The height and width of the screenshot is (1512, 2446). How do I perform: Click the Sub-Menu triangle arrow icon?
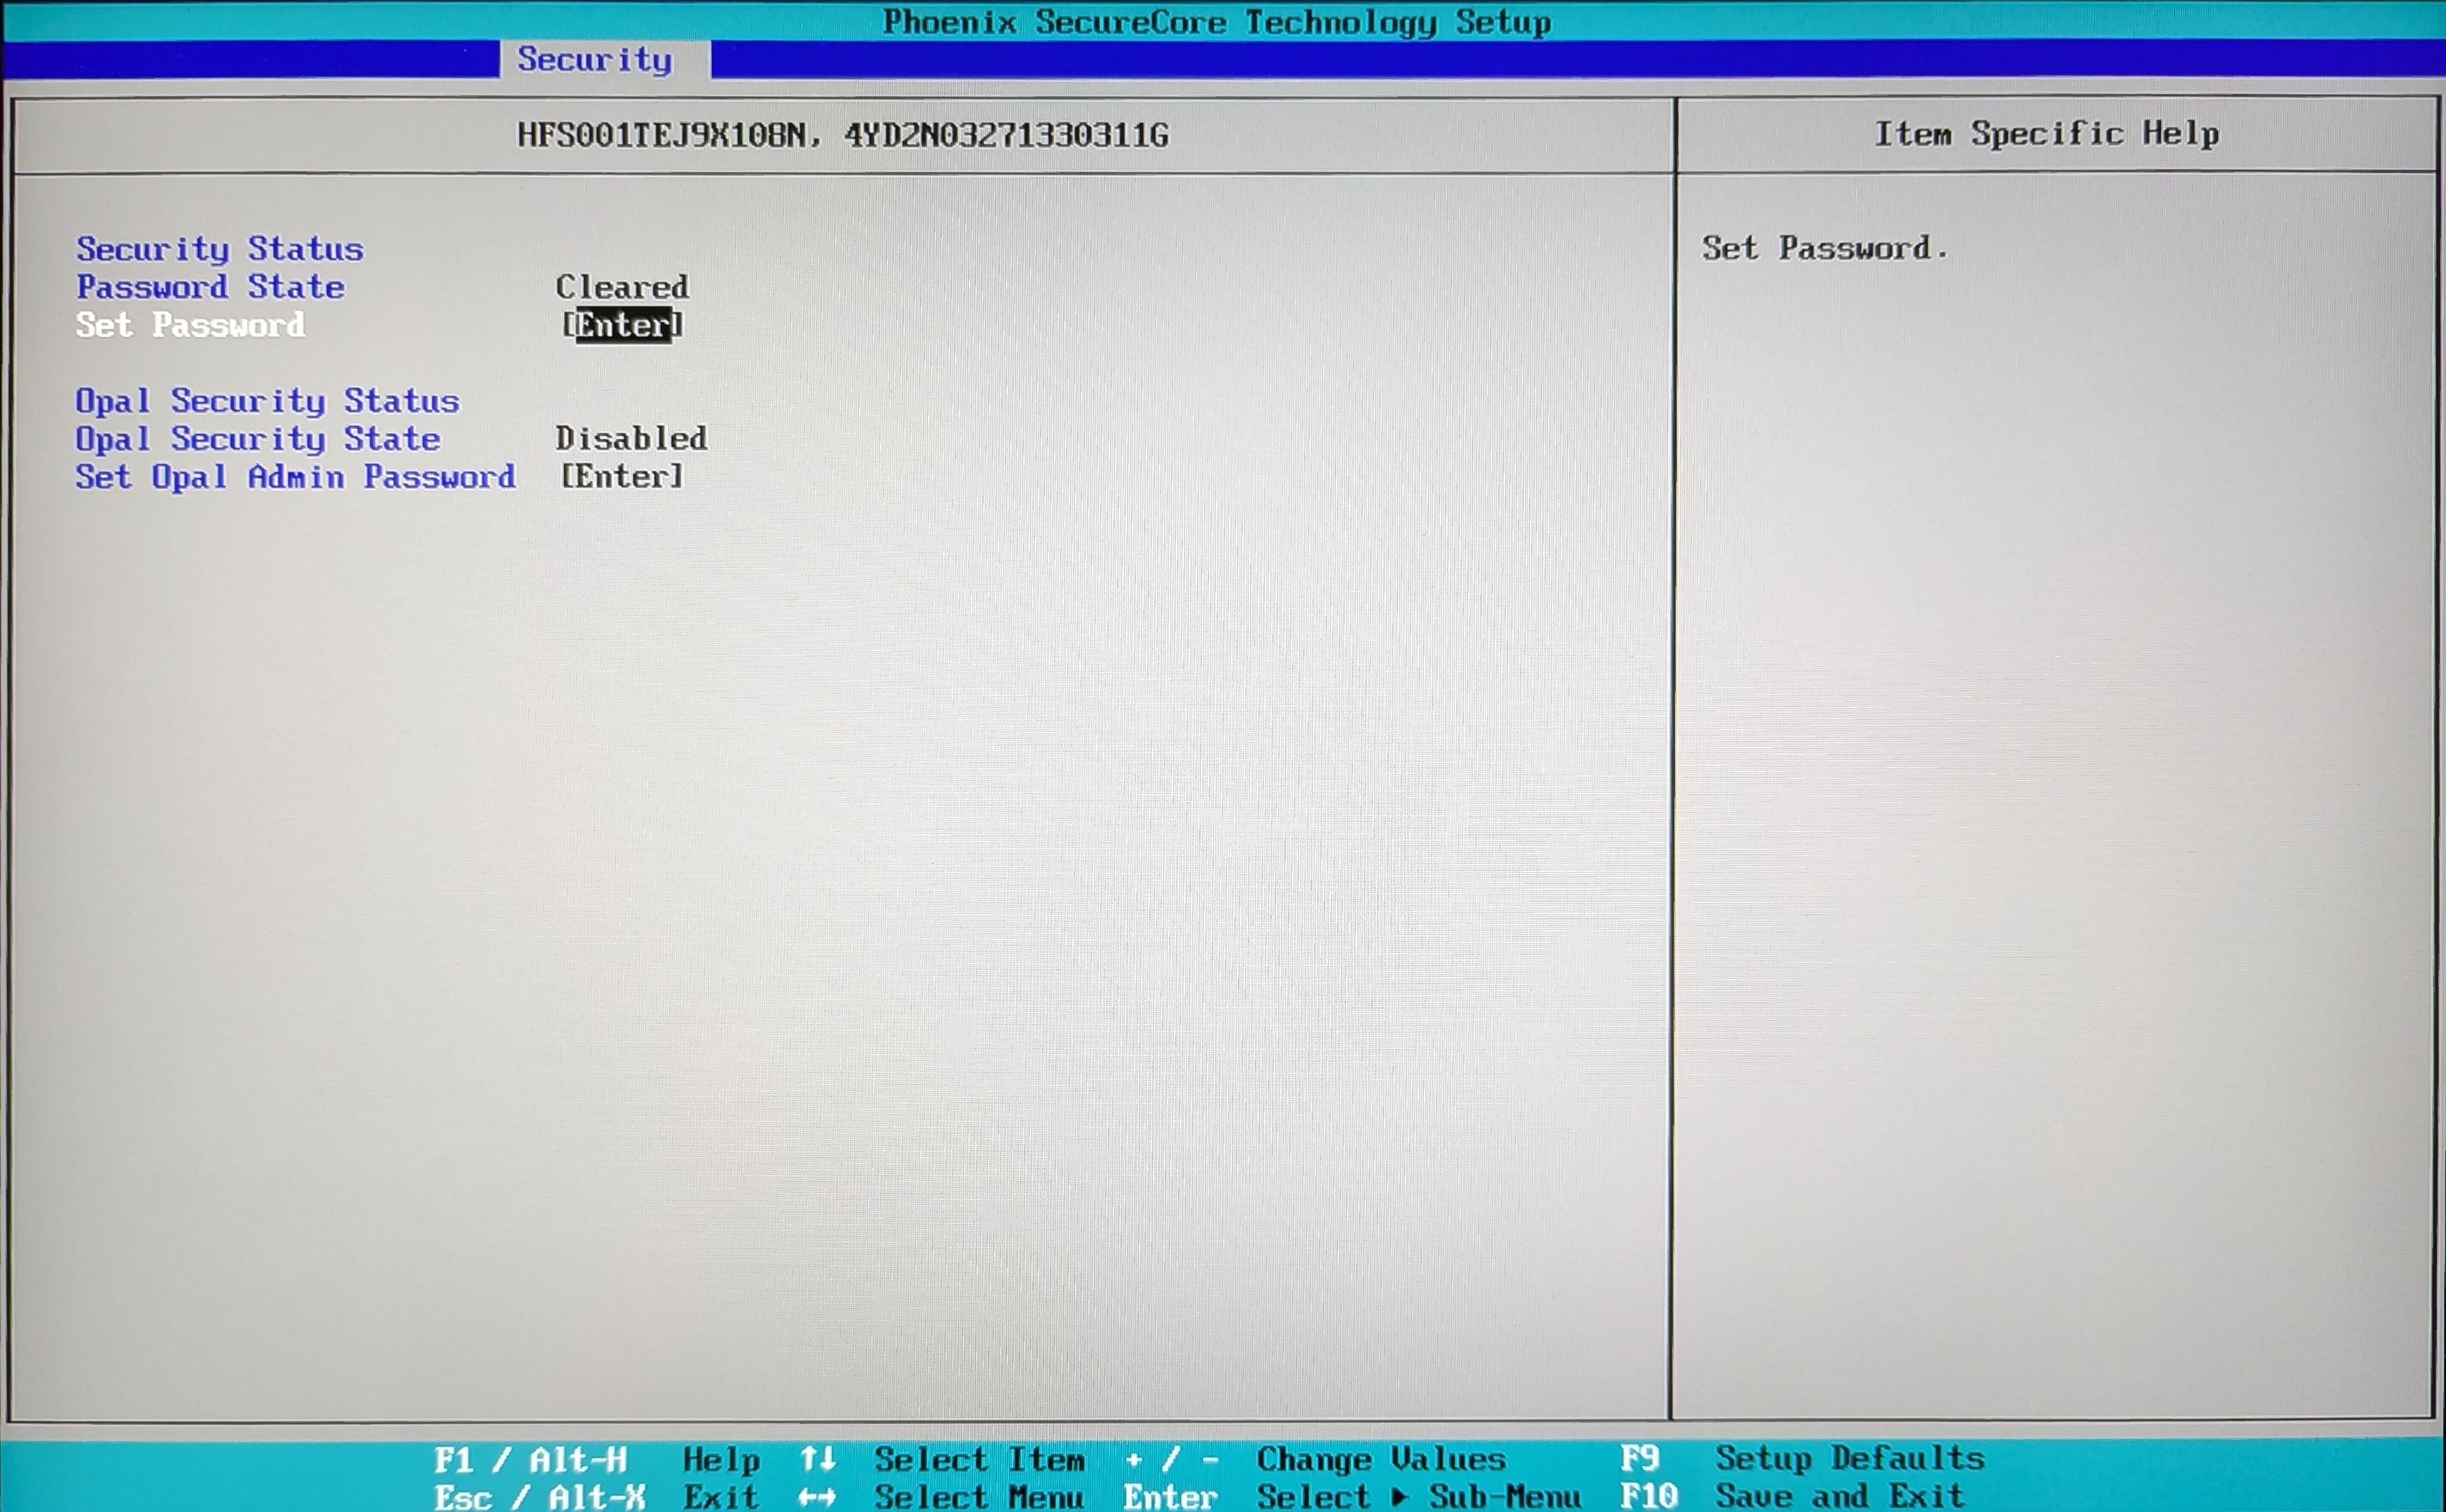[x=1399, y=1497]
